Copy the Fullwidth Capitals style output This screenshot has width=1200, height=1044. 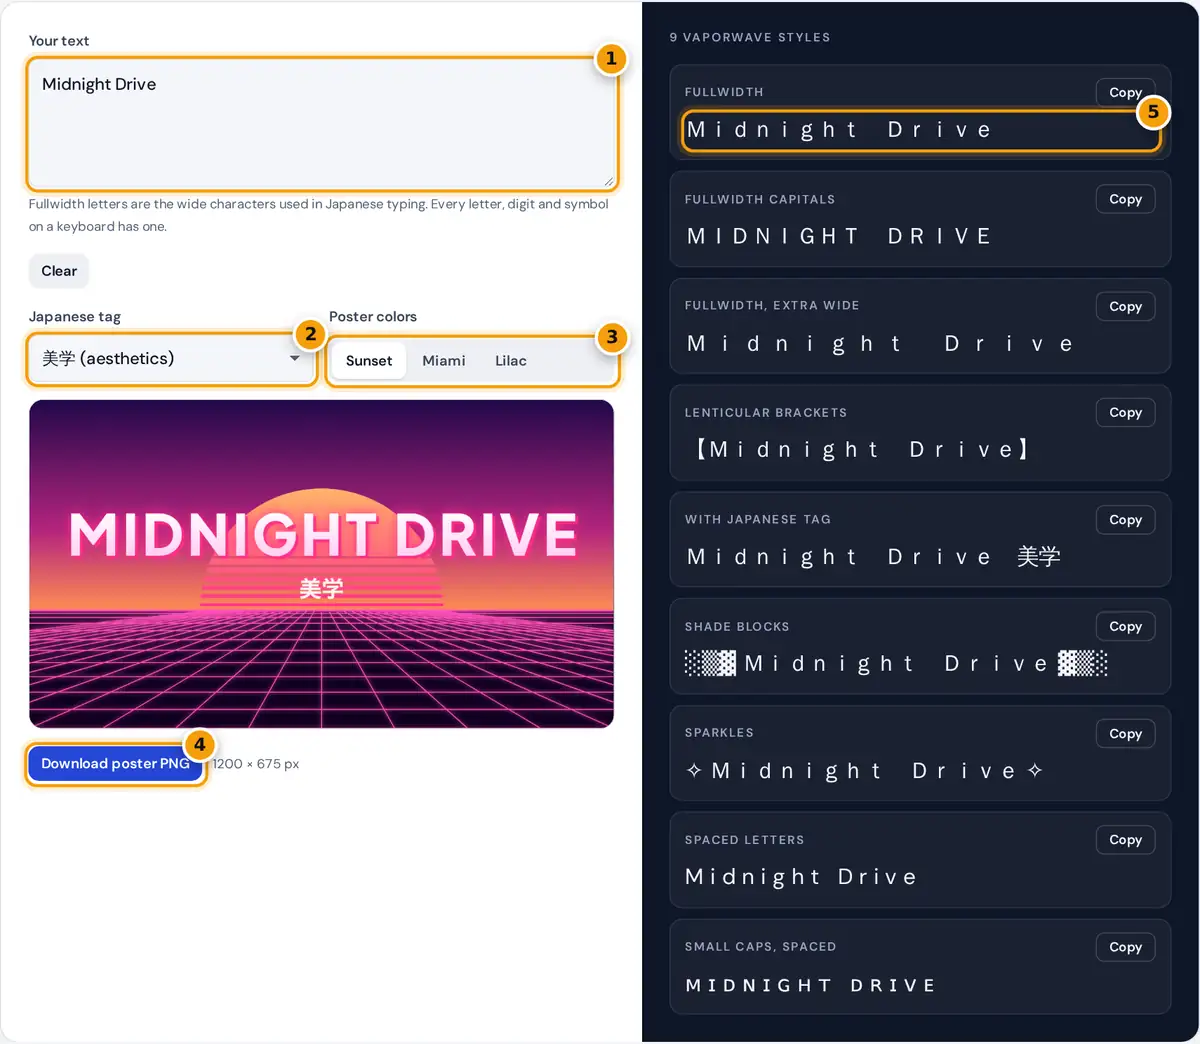coord(1125,199)
